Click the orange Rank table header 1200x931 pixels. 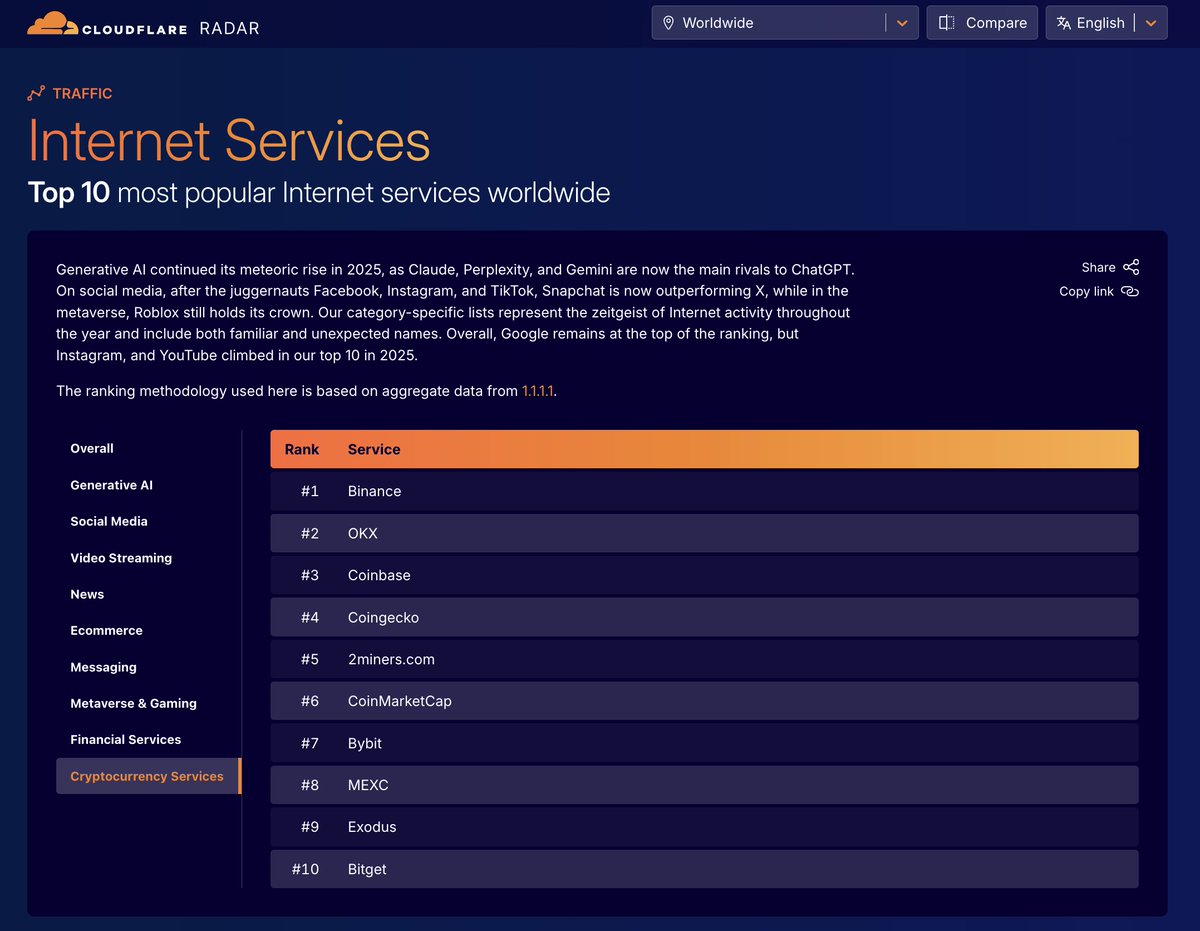[x=302, y=449]
